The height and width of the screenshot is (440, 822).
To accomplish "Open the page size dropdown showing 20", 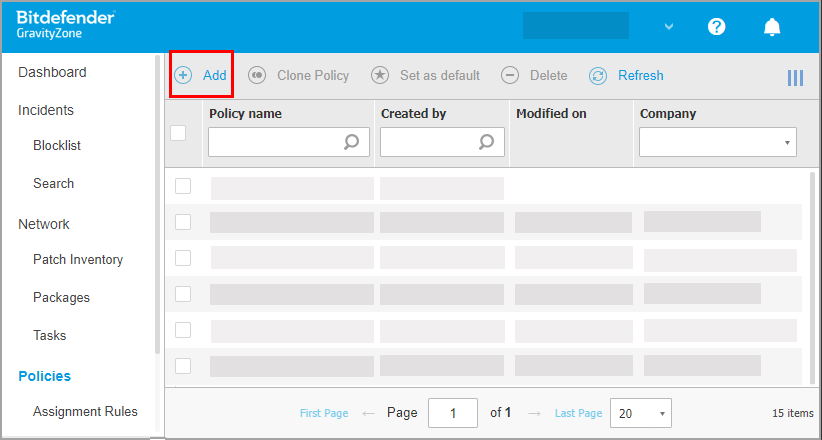I will point(639,413).
